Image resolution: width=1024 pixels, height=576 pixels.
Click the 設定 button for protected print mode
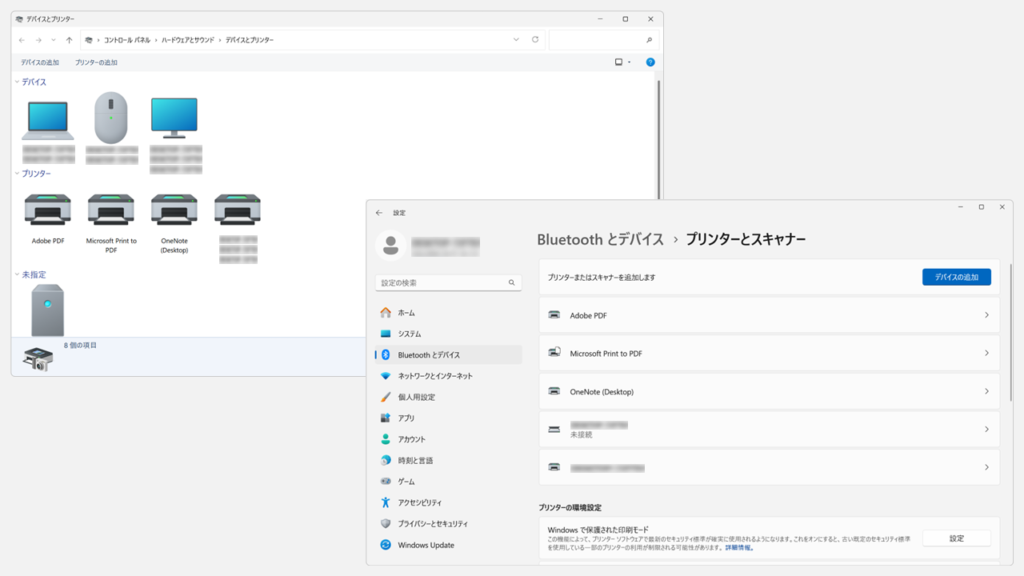click(956, 538)
